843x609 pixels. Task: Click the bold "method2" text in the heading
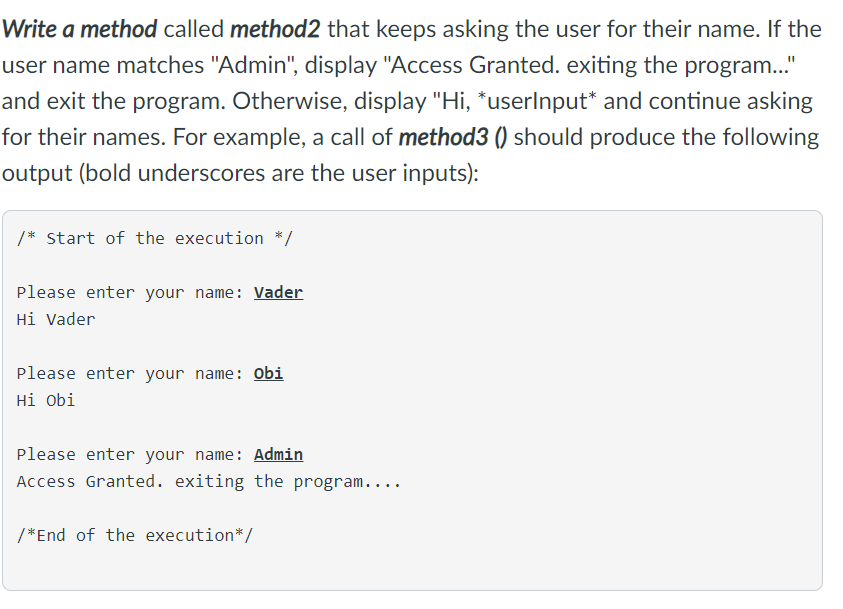[x=274, y=29]
